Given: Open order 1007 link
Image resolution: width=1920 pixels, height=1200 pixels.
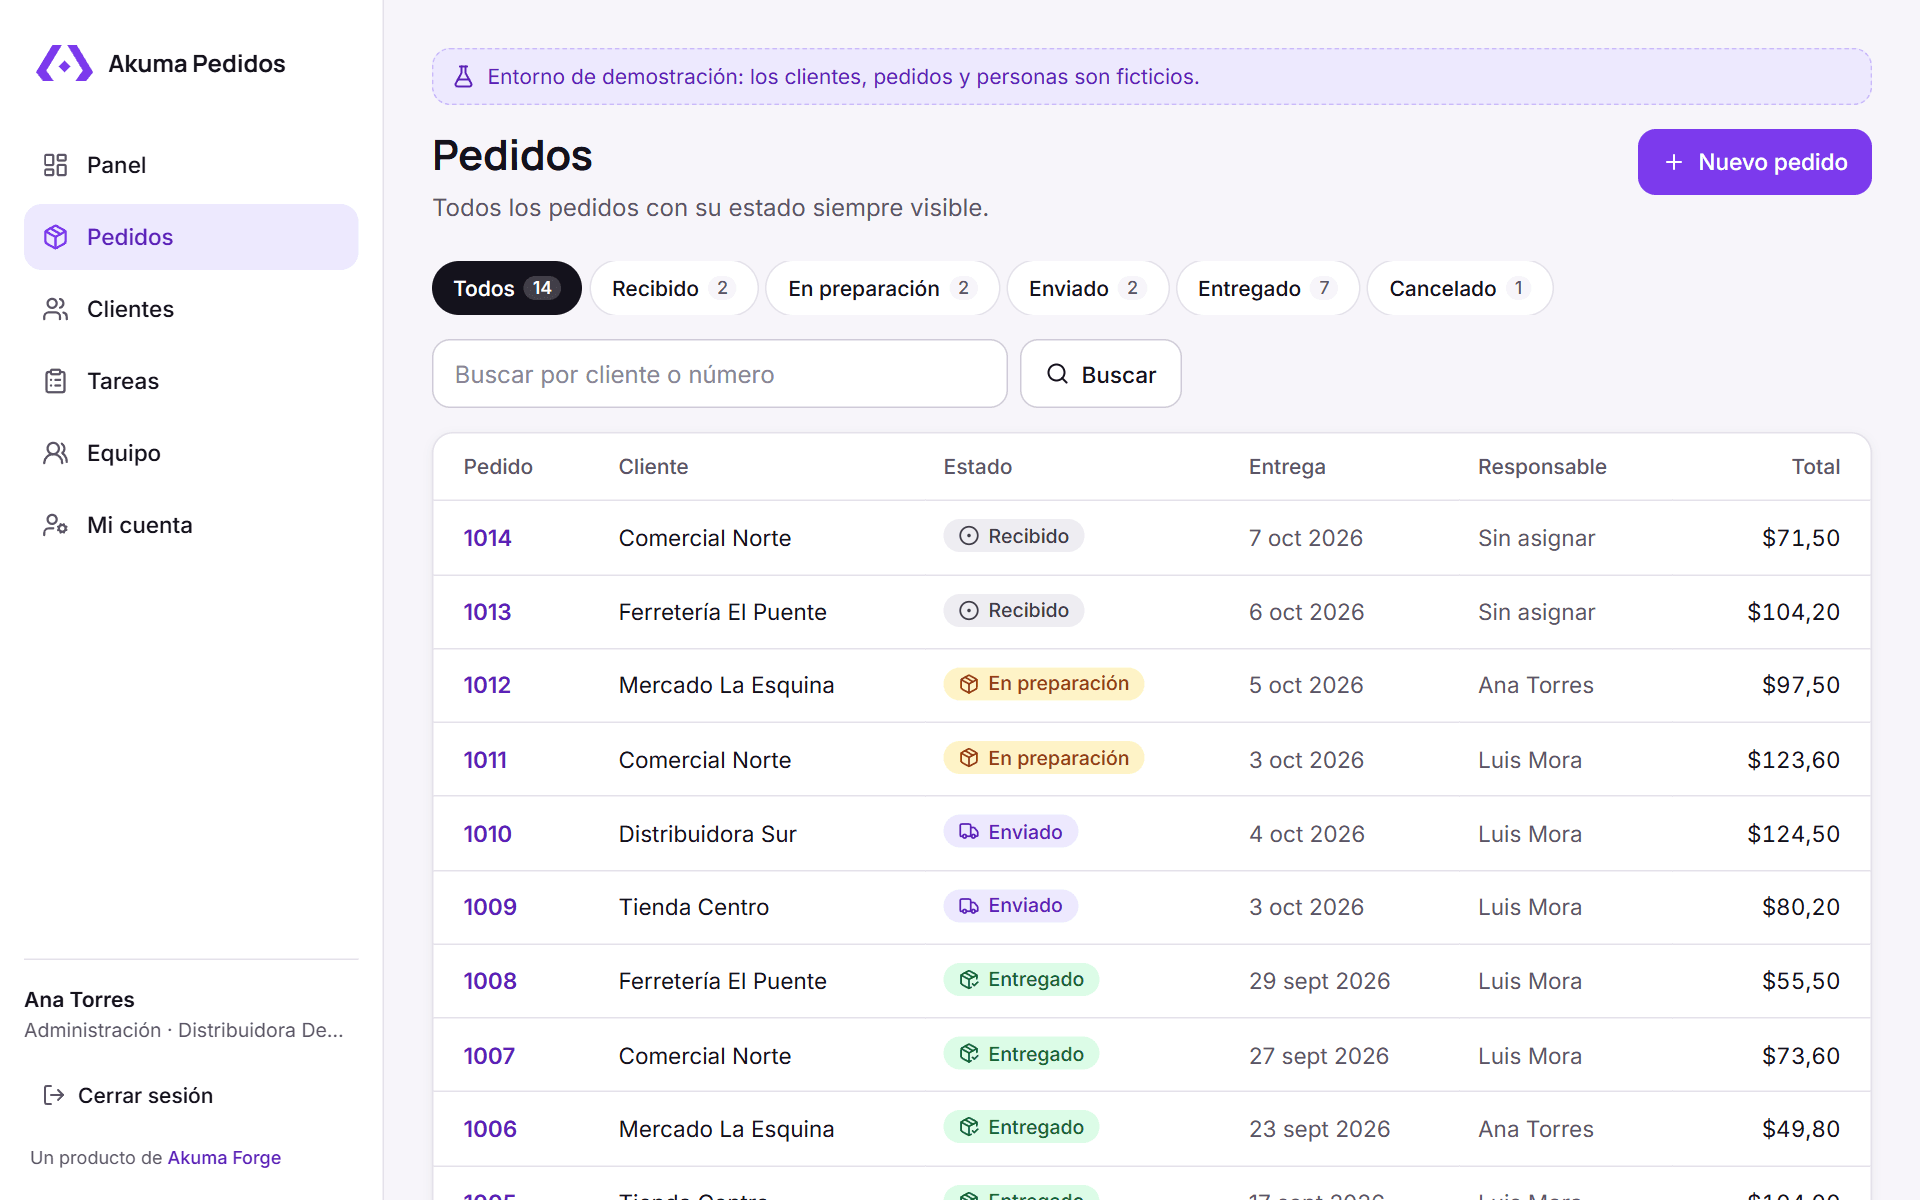Looking at the screenshot, I should tap(489, 1056).
